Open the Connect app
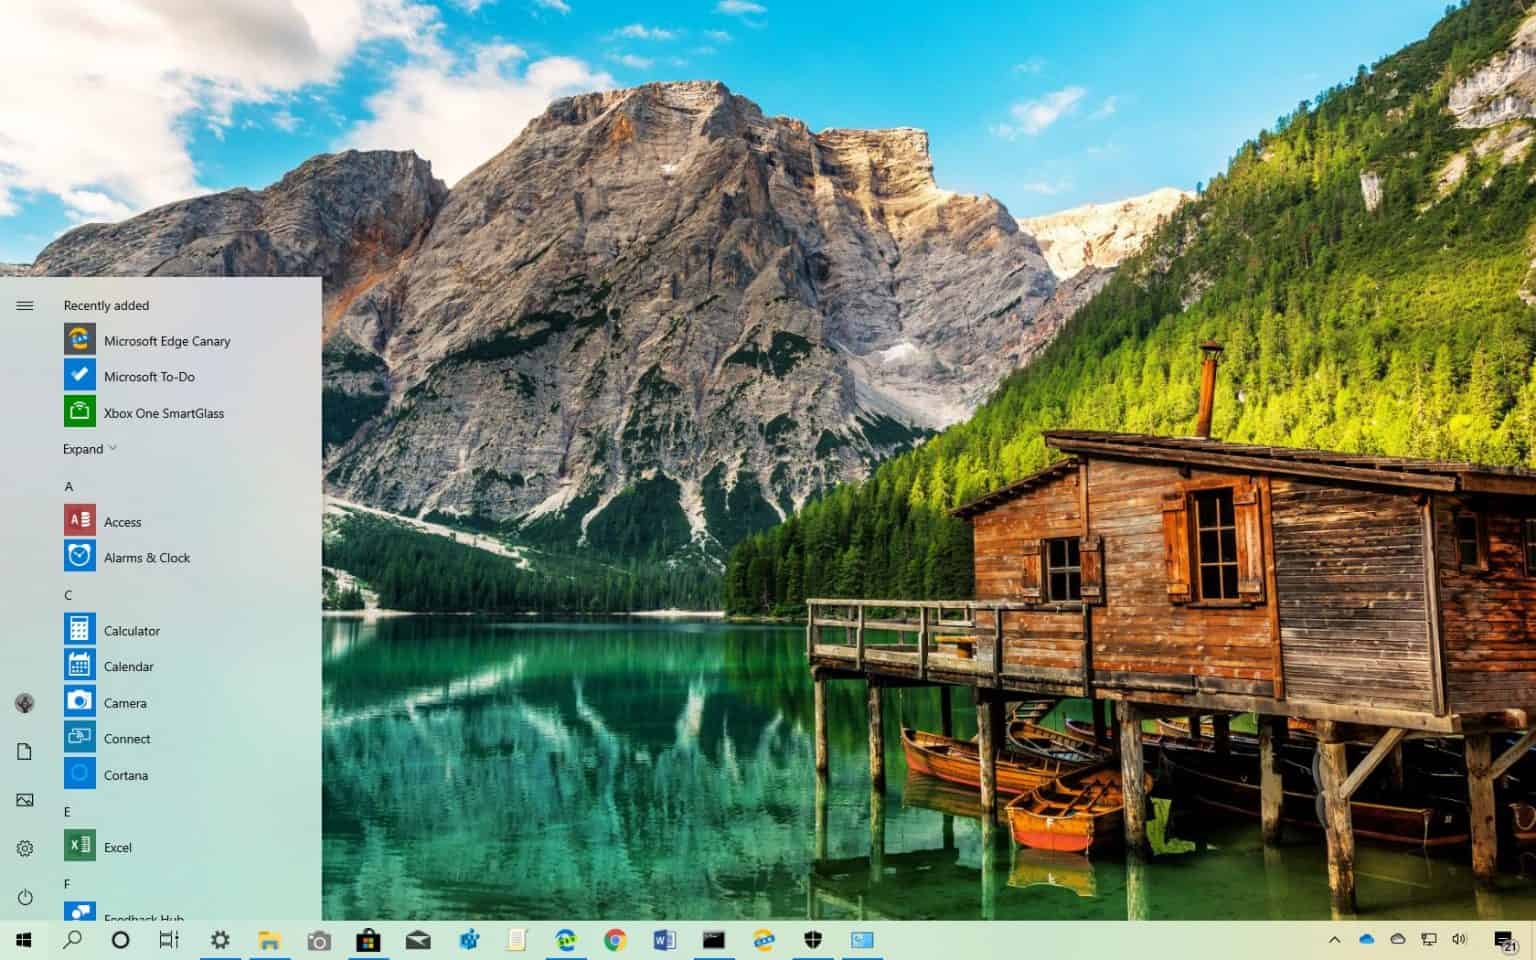 click(x=125, y=738)
